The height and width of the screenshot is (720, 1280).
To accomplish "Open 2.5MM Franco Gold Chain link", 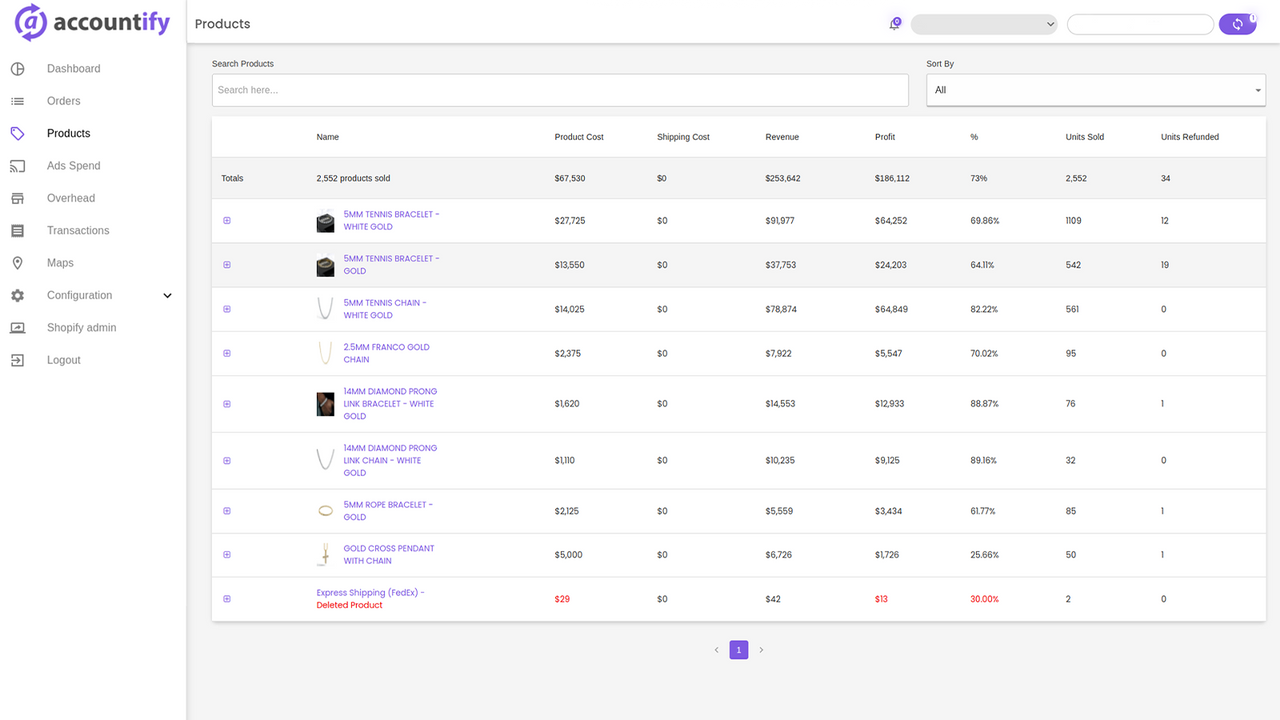I will tap(387, 353).
